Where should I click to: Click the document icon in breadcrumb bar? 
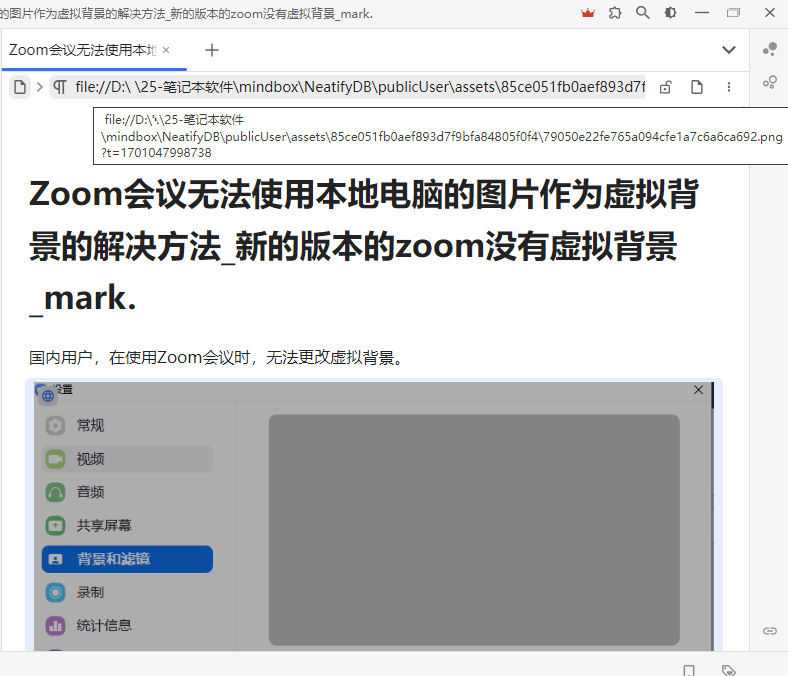tap(20, 87)
